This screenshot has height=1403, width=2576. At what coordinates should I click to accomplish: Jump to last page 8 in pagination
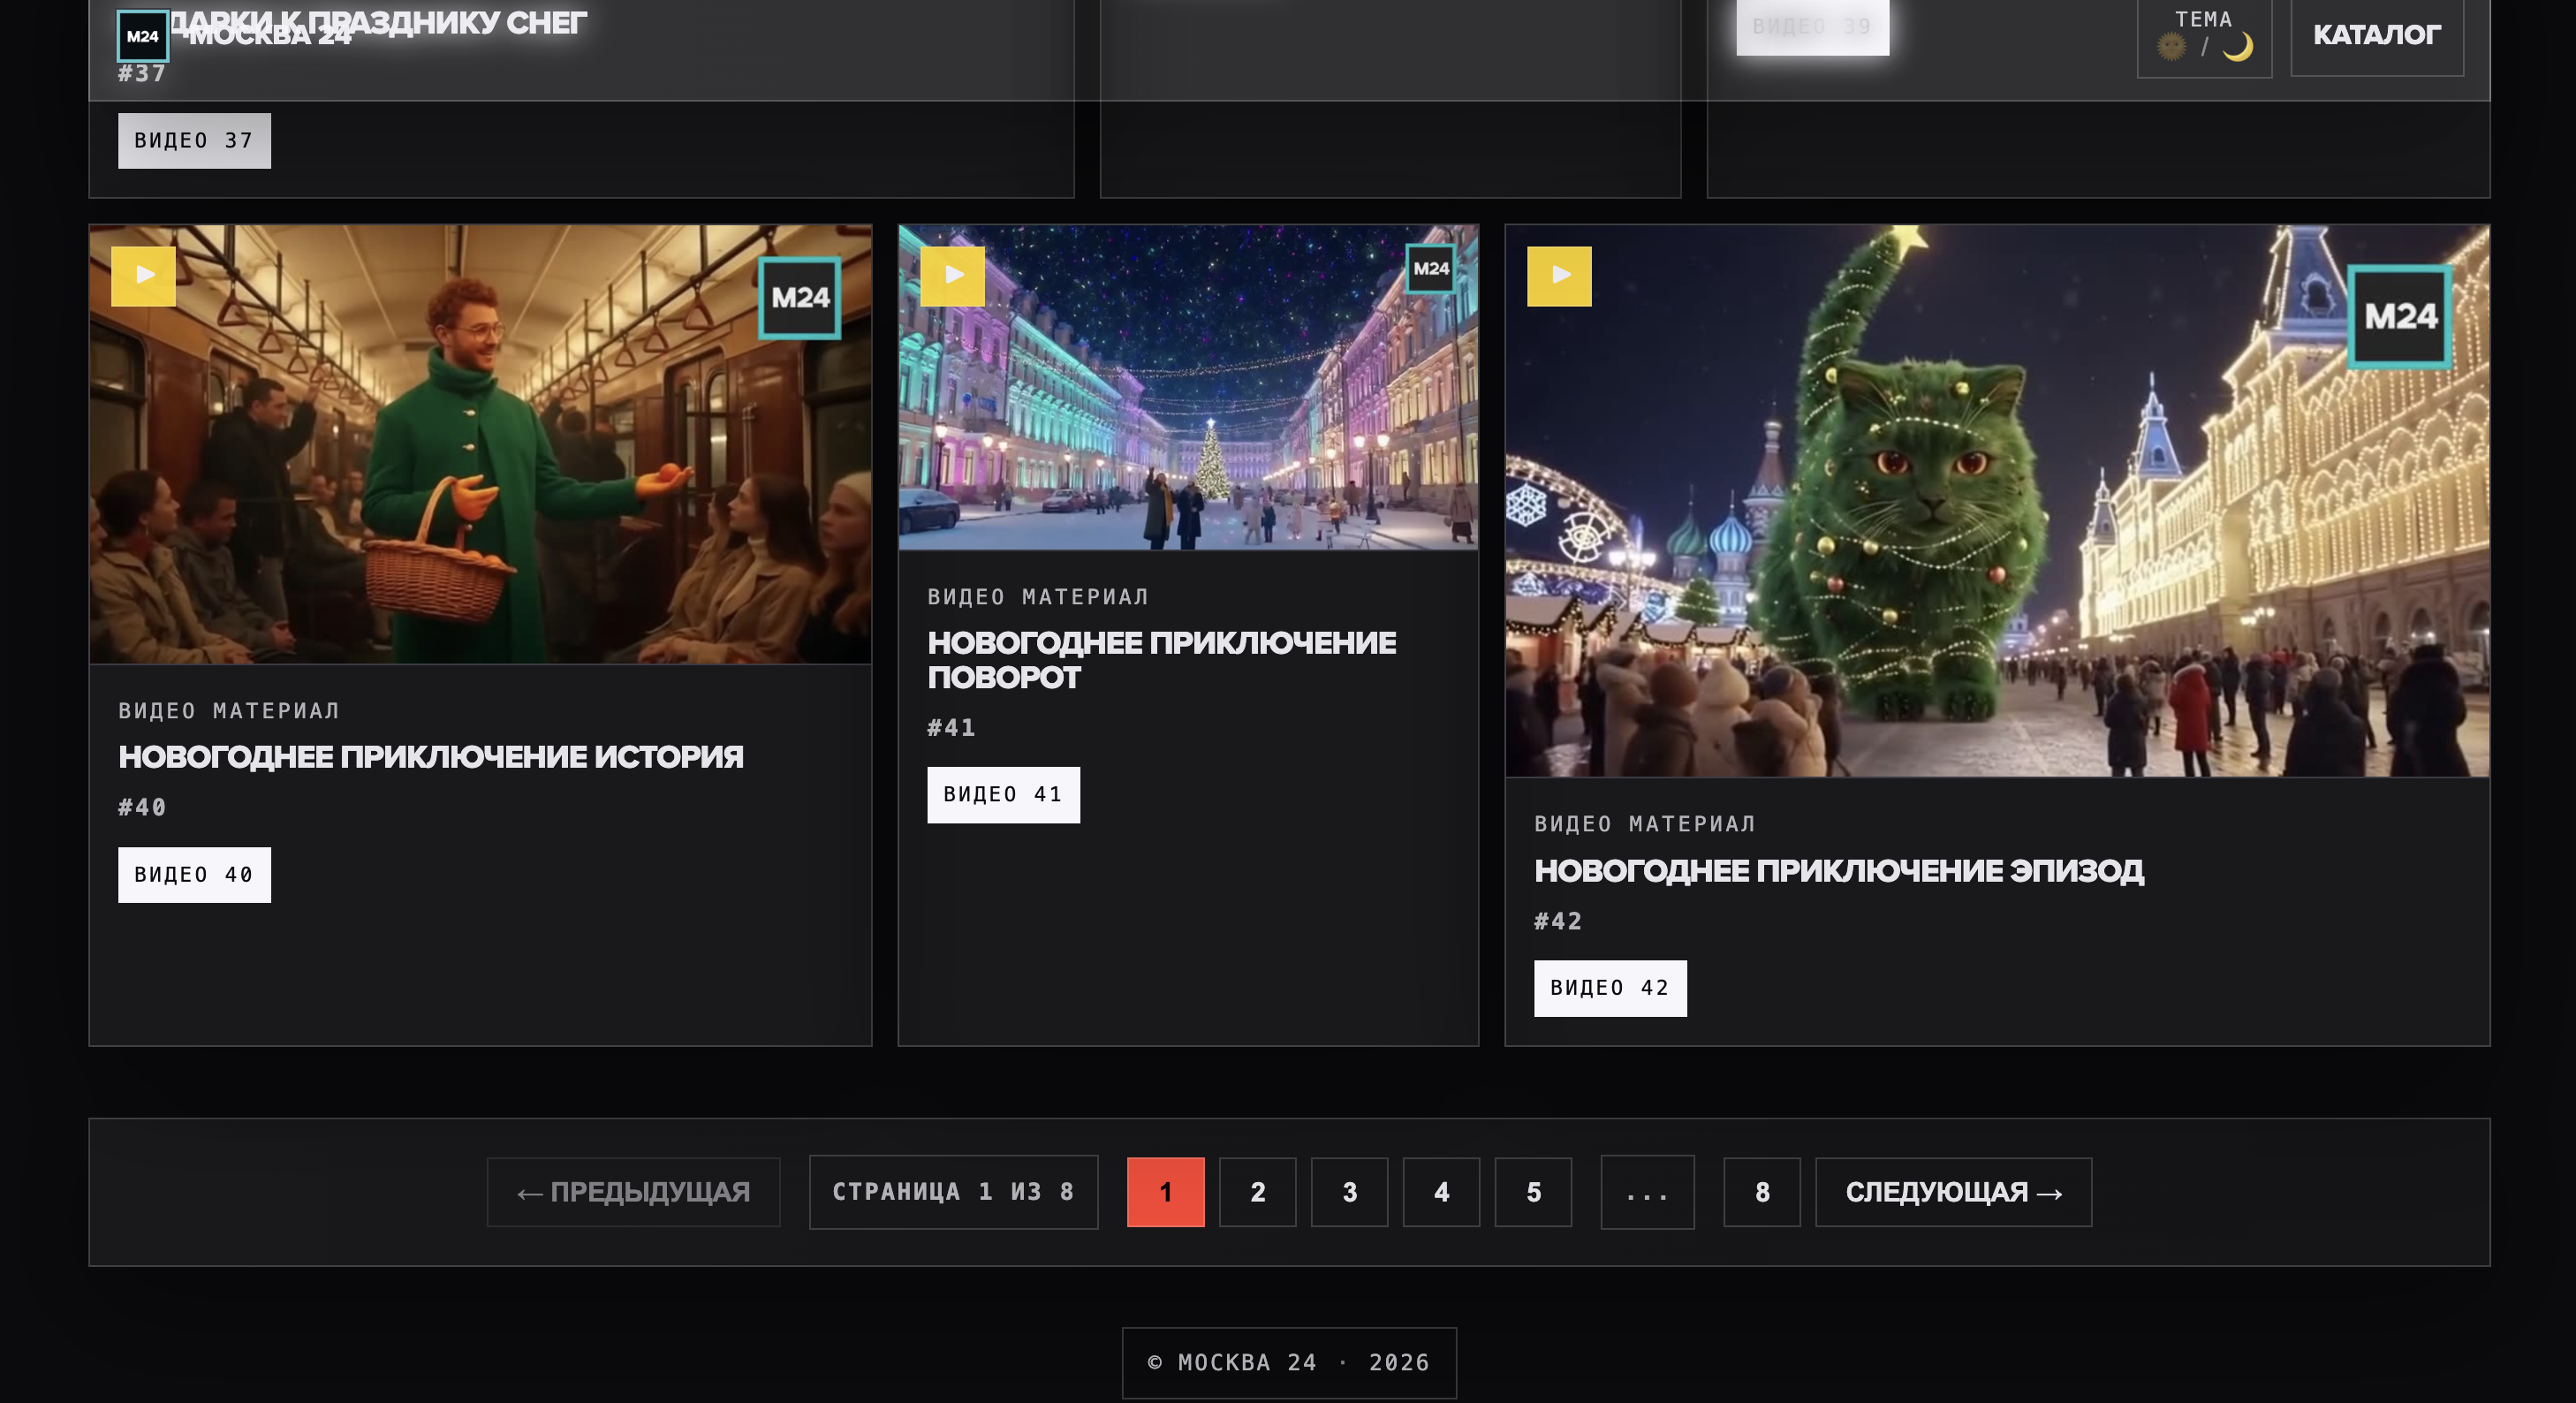[1762, 1192]
